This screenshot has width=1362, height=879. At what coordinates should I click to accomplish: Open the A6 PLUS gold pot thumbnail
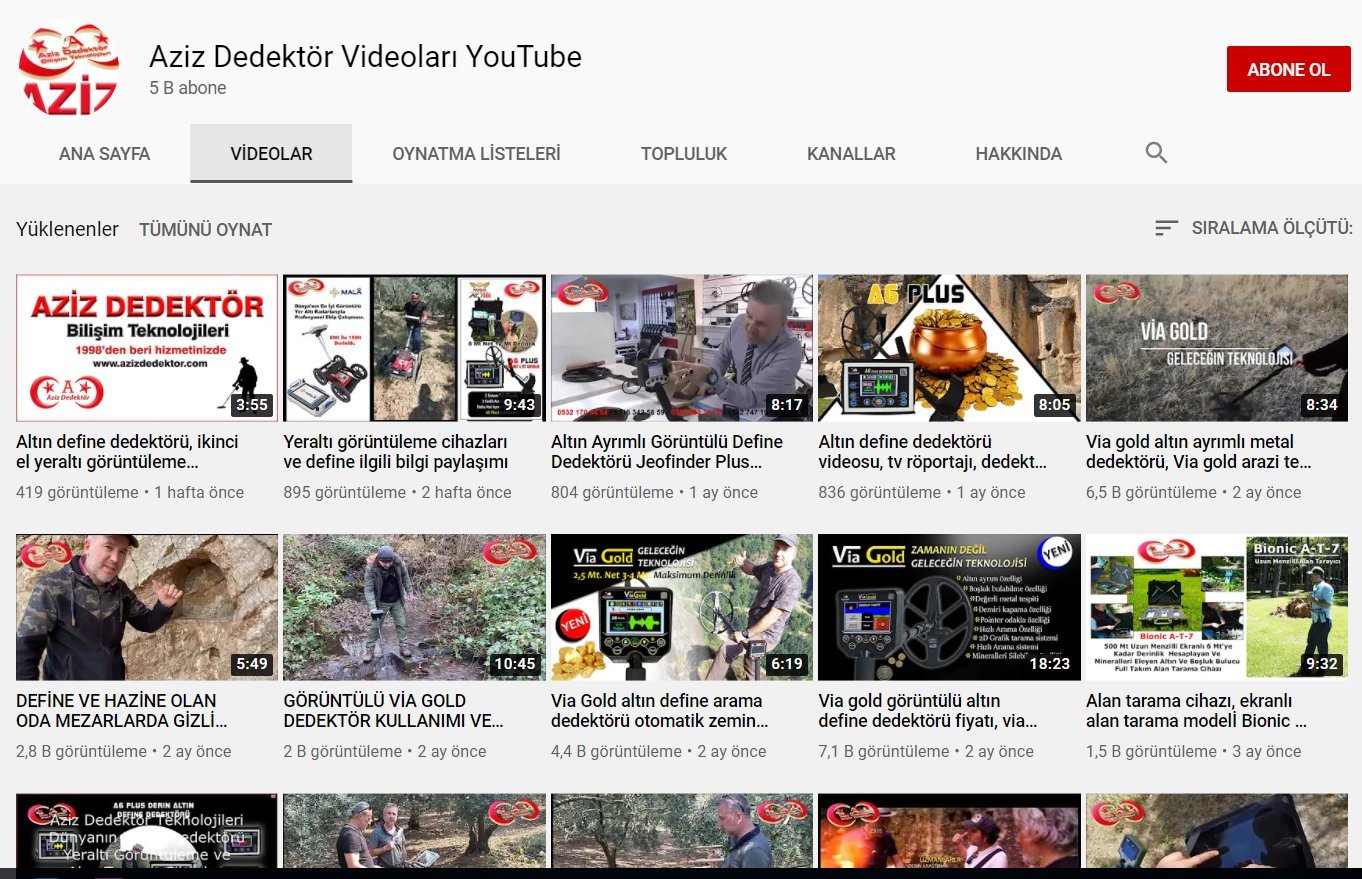[949, 348]
